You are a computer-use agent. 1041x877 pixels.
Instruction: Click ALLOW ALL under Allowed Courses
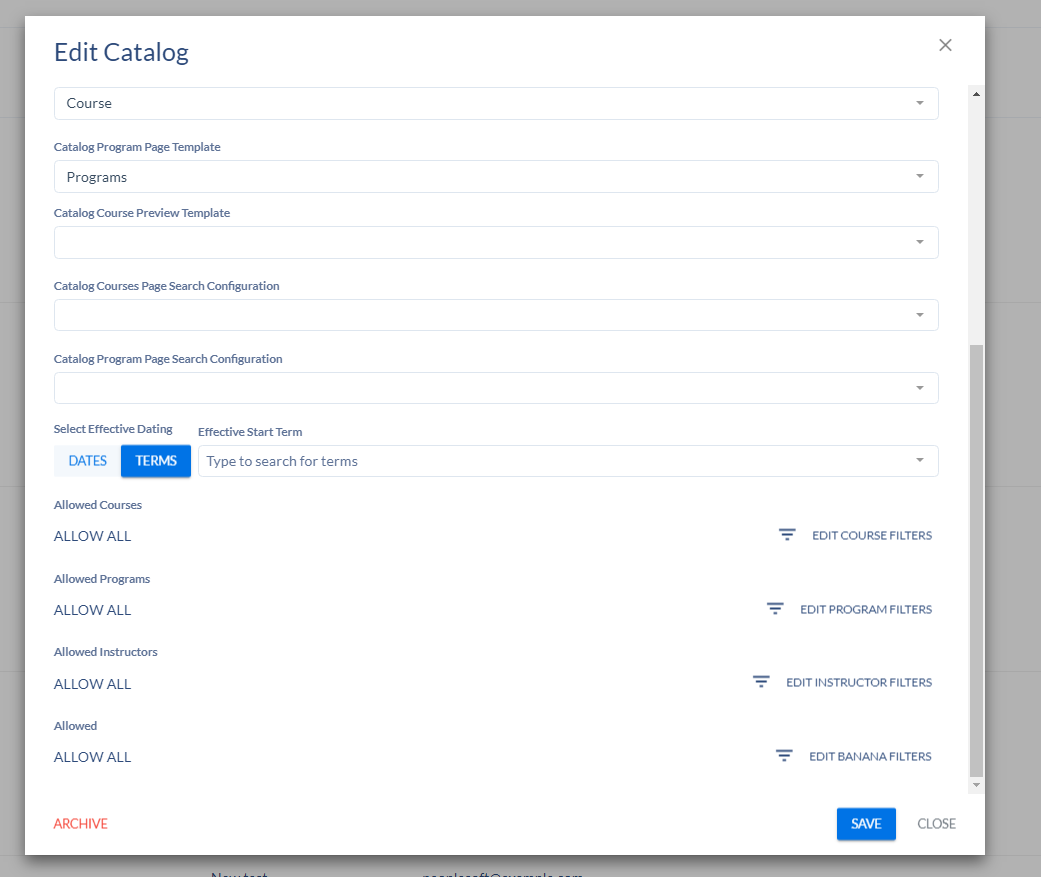point(92,536)
